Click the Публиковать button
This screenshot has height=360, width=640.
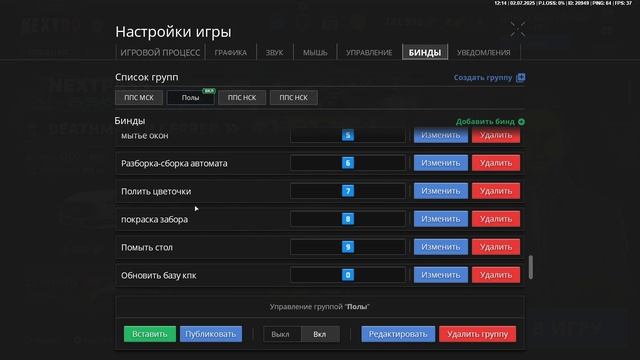coord(211,334)
